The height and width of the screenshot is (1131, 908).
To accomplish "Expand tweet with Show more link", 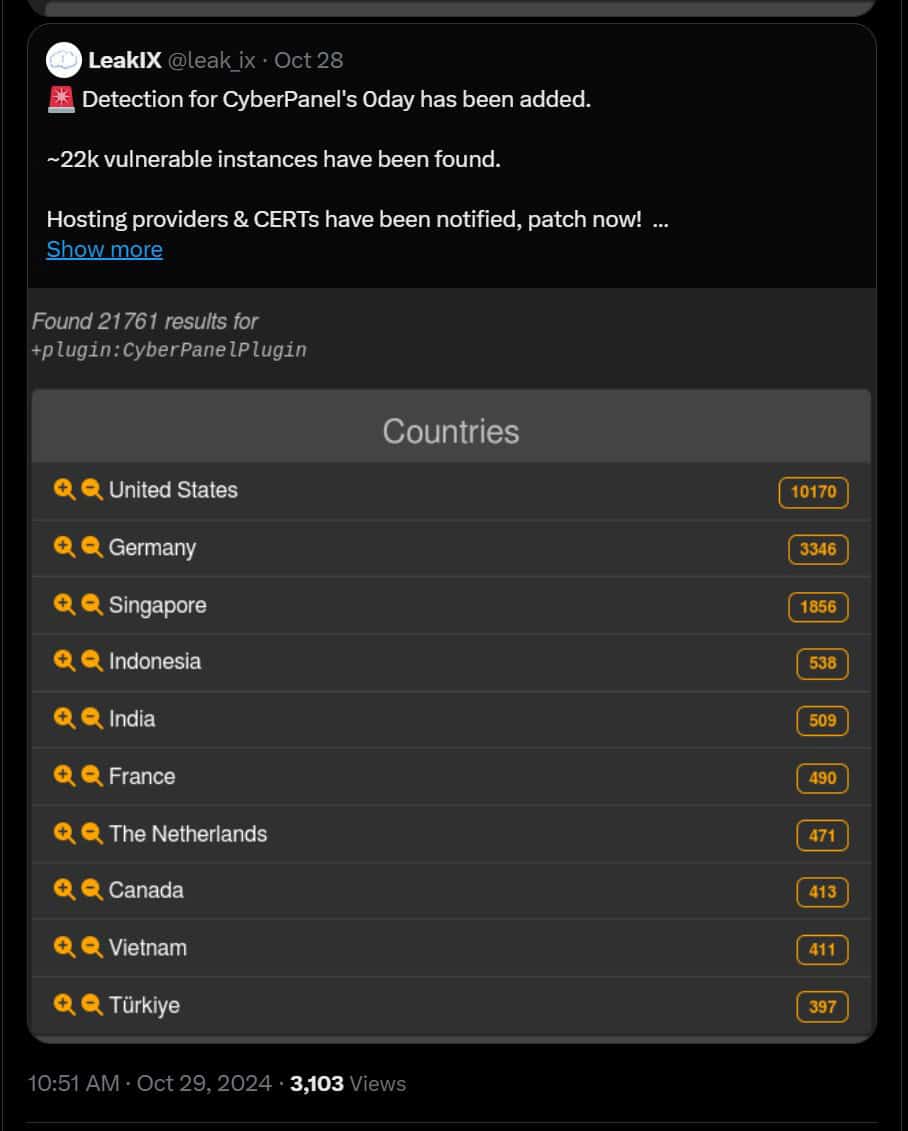I will (x=105, y=250).
